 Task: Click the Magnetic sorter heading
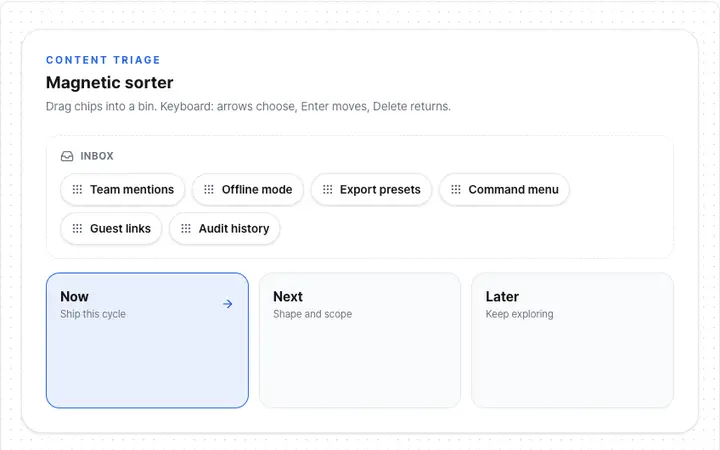(110, 83)
